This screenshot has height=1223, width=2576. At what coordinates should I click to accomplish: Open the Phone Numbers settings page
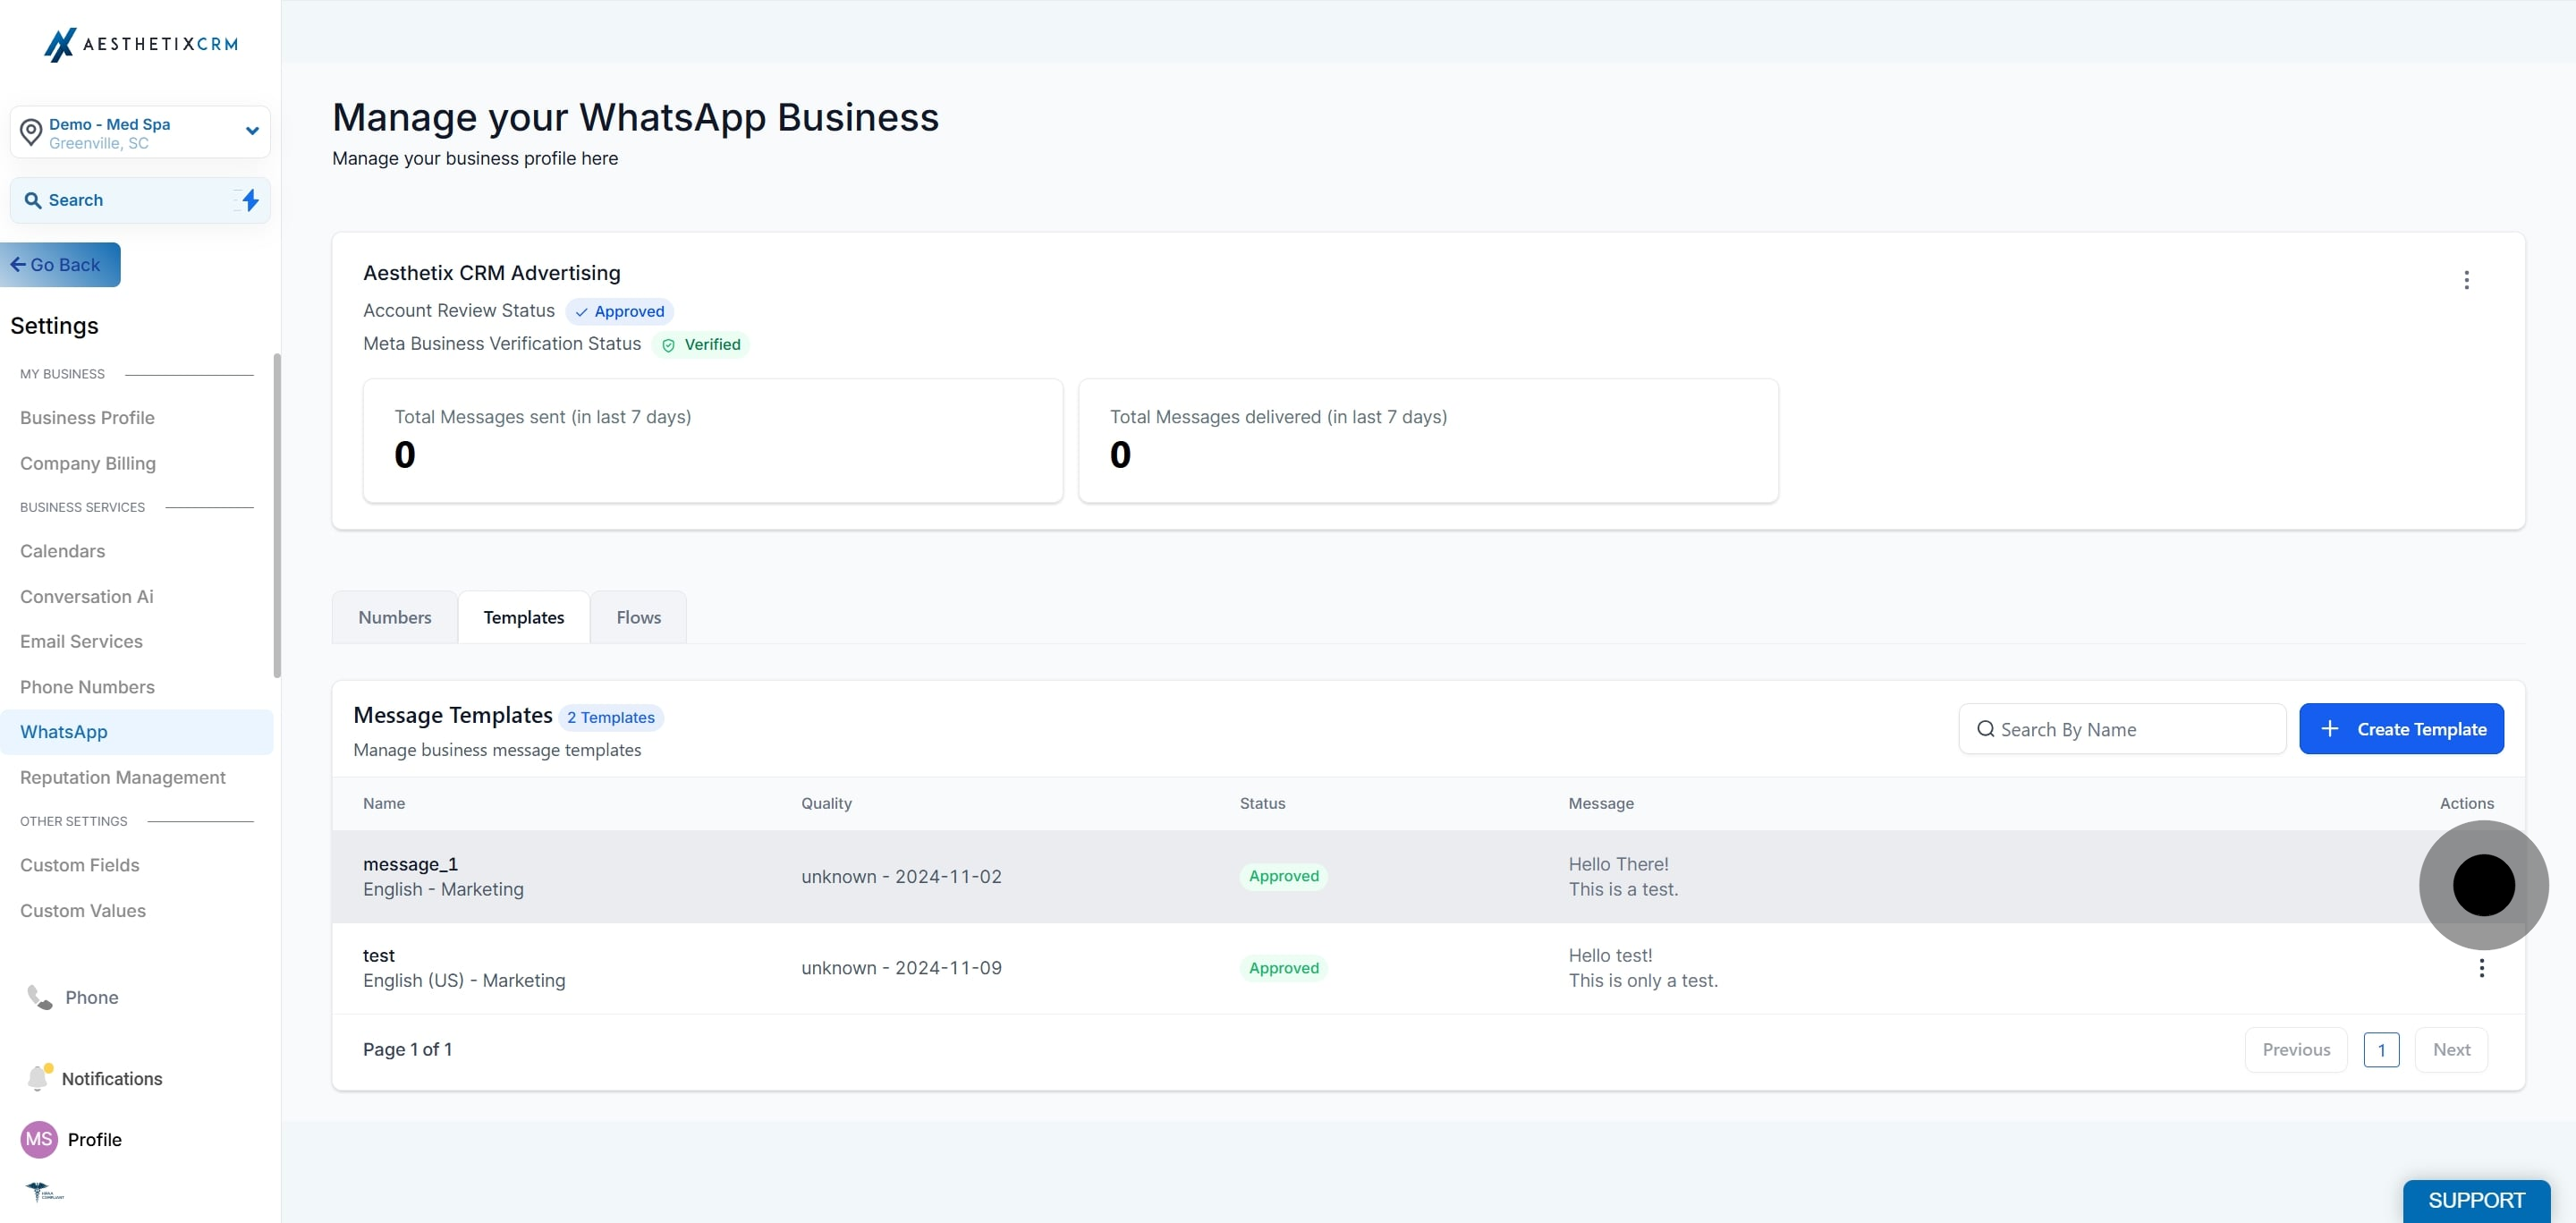click(x=87, y=687)
